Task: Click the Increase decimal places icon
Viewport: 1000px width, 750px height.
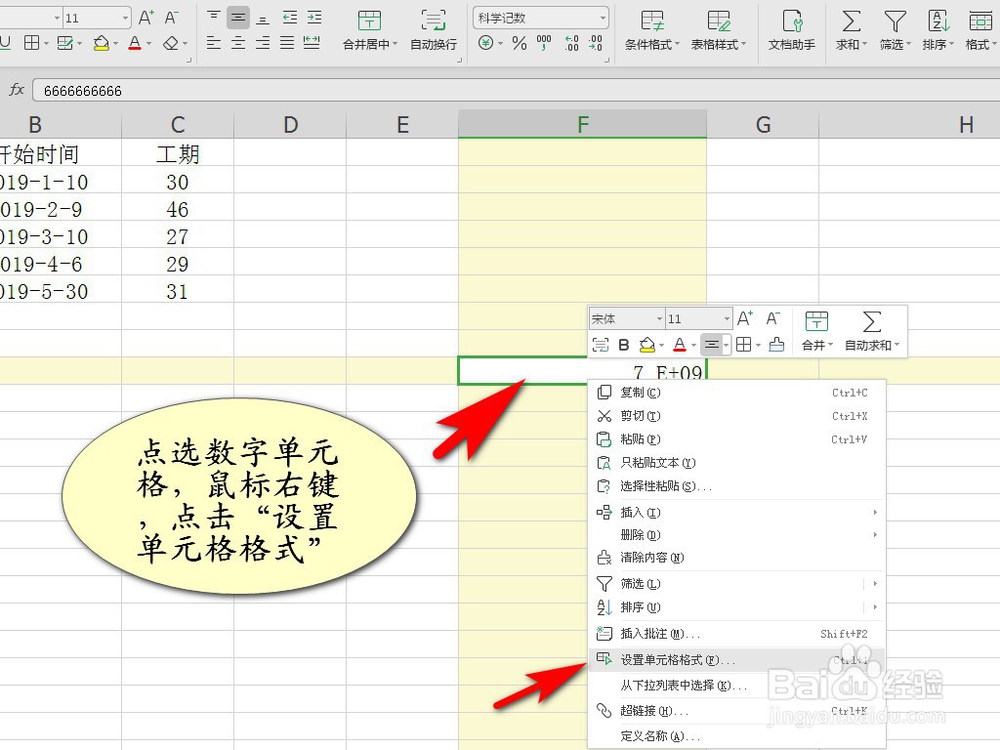Action: [569, 43]
